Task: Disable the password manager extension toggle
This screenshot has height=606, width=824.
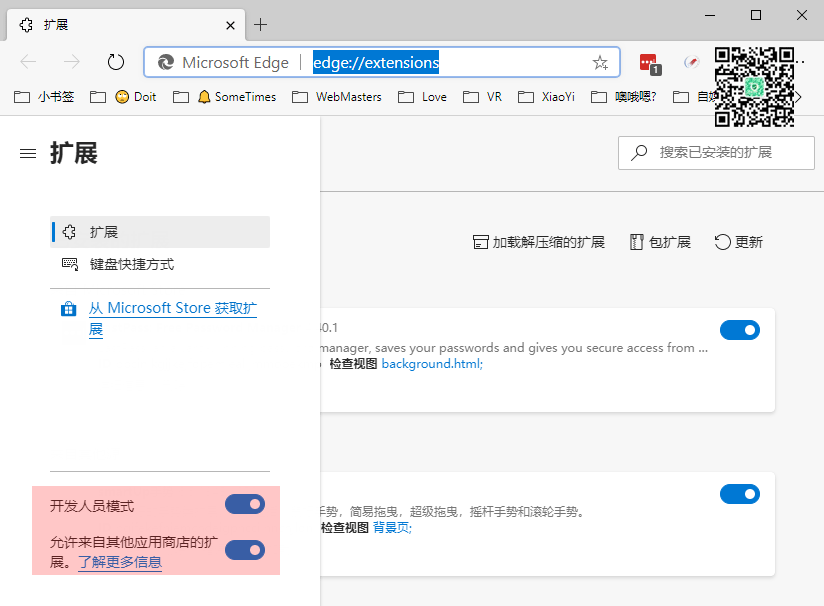Action: tap(740, 330)
